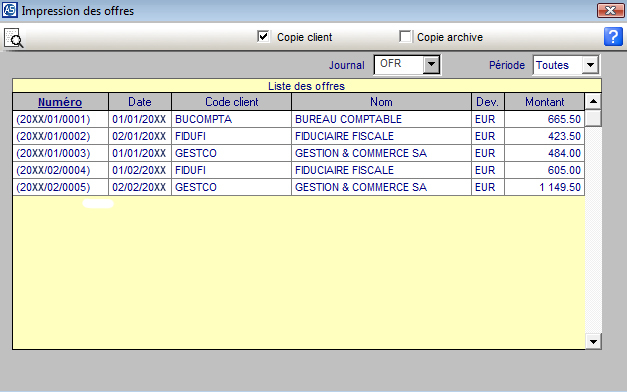Click GESTCO code in offer 0005 row
This screenshot has height=392, width=627.
[x=196, y=187]
